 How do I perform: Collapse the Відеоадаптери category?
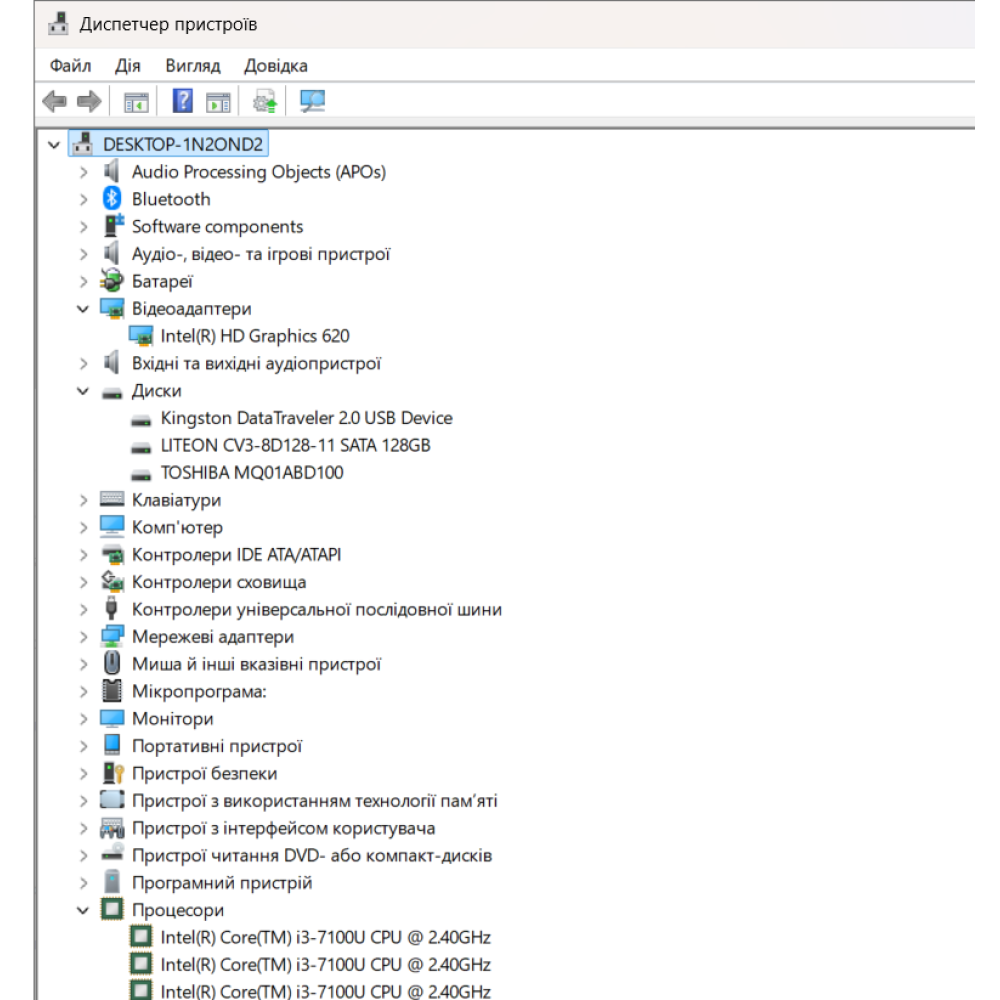[83, 309]
